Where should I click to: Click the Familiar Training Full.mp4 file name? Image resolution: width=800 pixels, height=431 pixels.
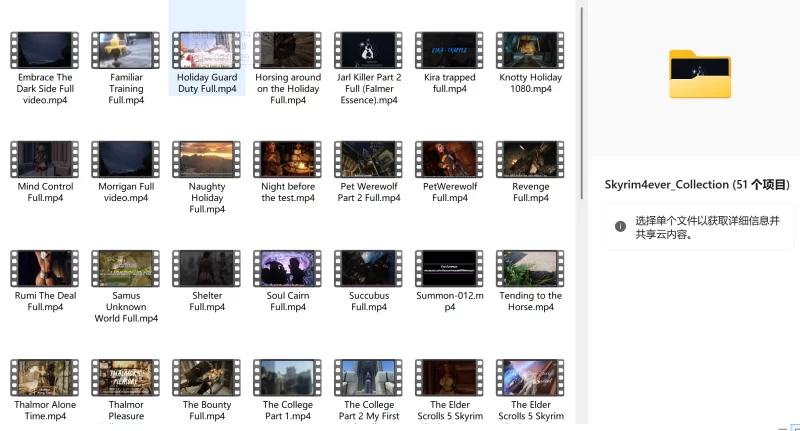(x=126, y=88)
